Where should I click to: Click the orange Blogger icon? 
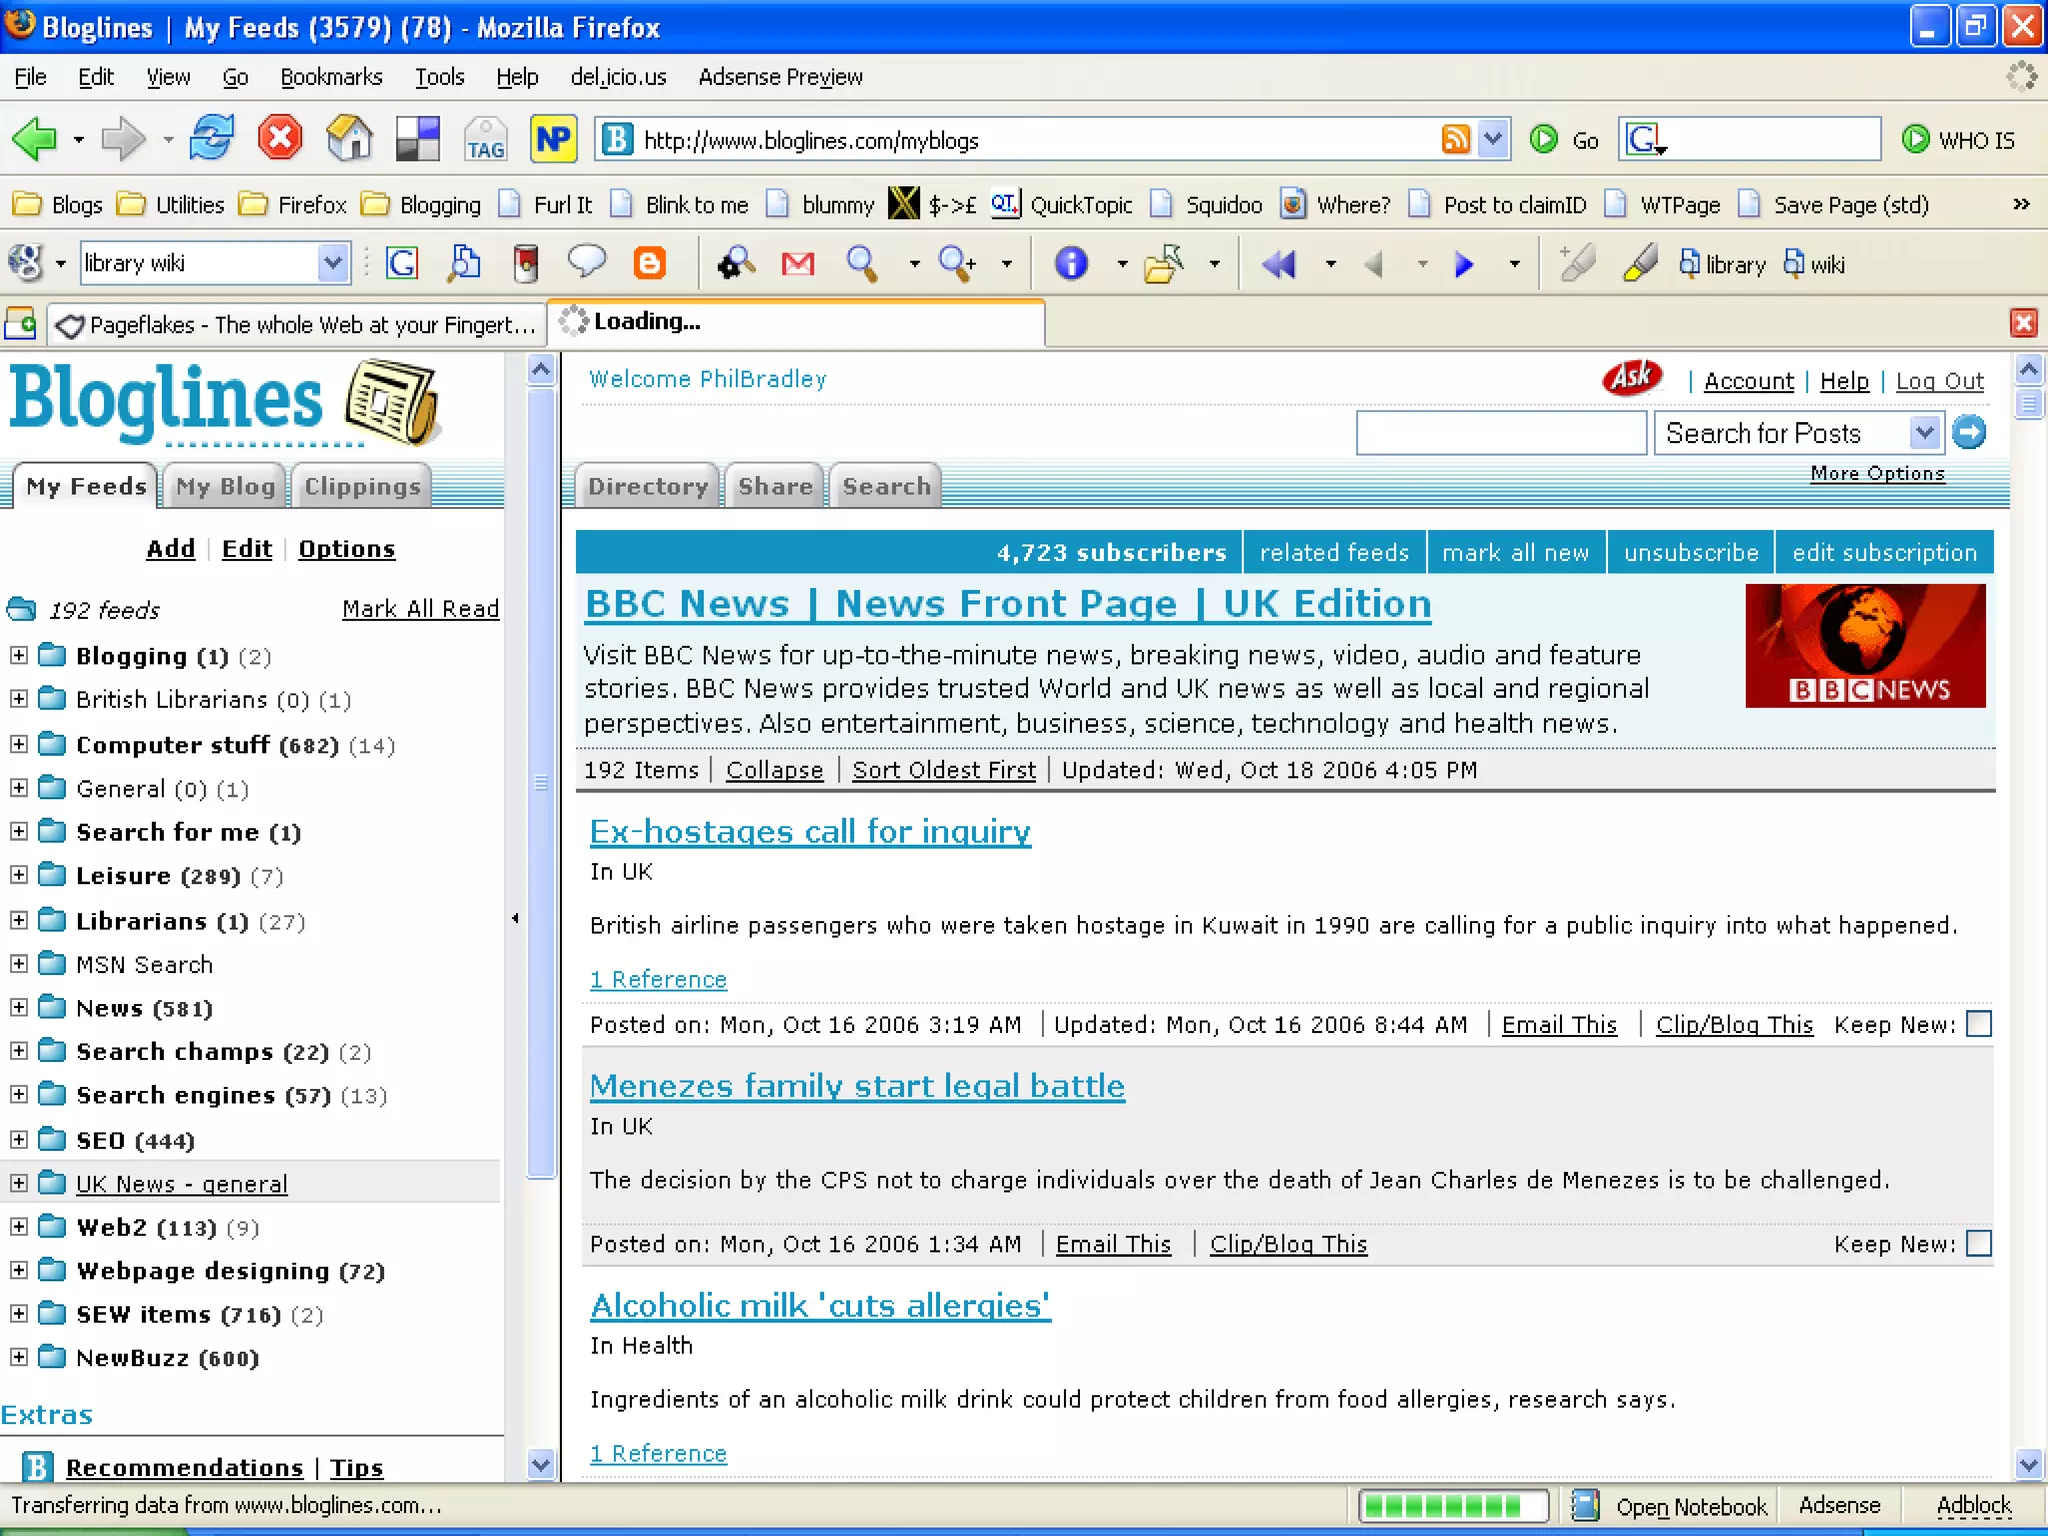coord(650,264)
